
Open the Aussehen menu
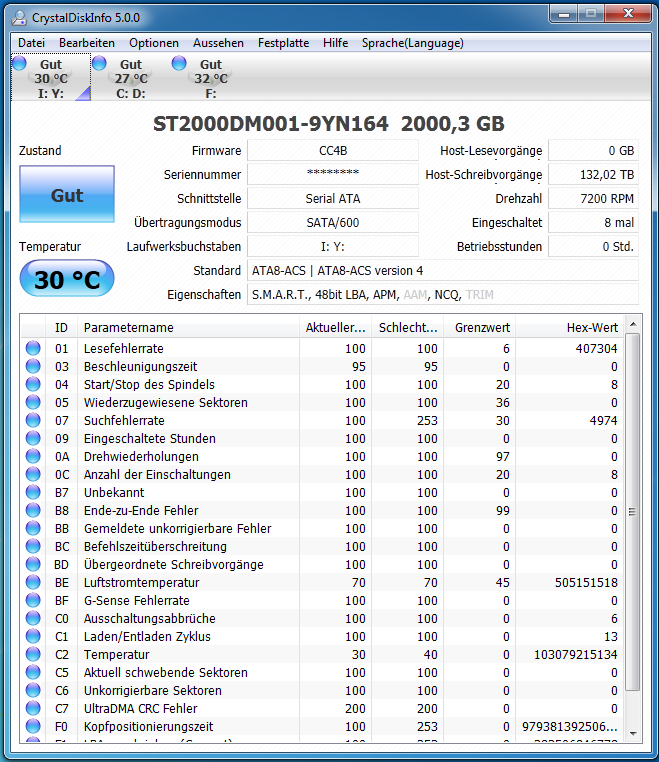point(218,43)
